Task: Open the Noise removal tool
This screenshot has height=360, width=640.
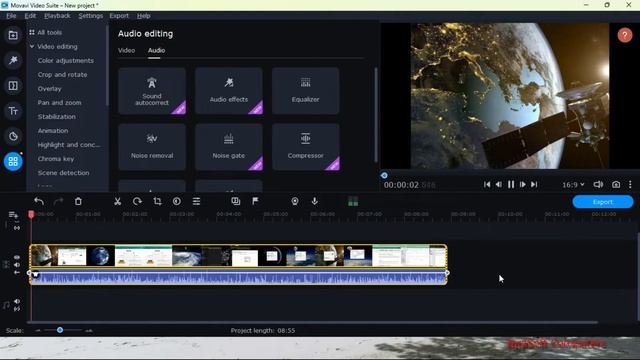Action: [152, 147]
